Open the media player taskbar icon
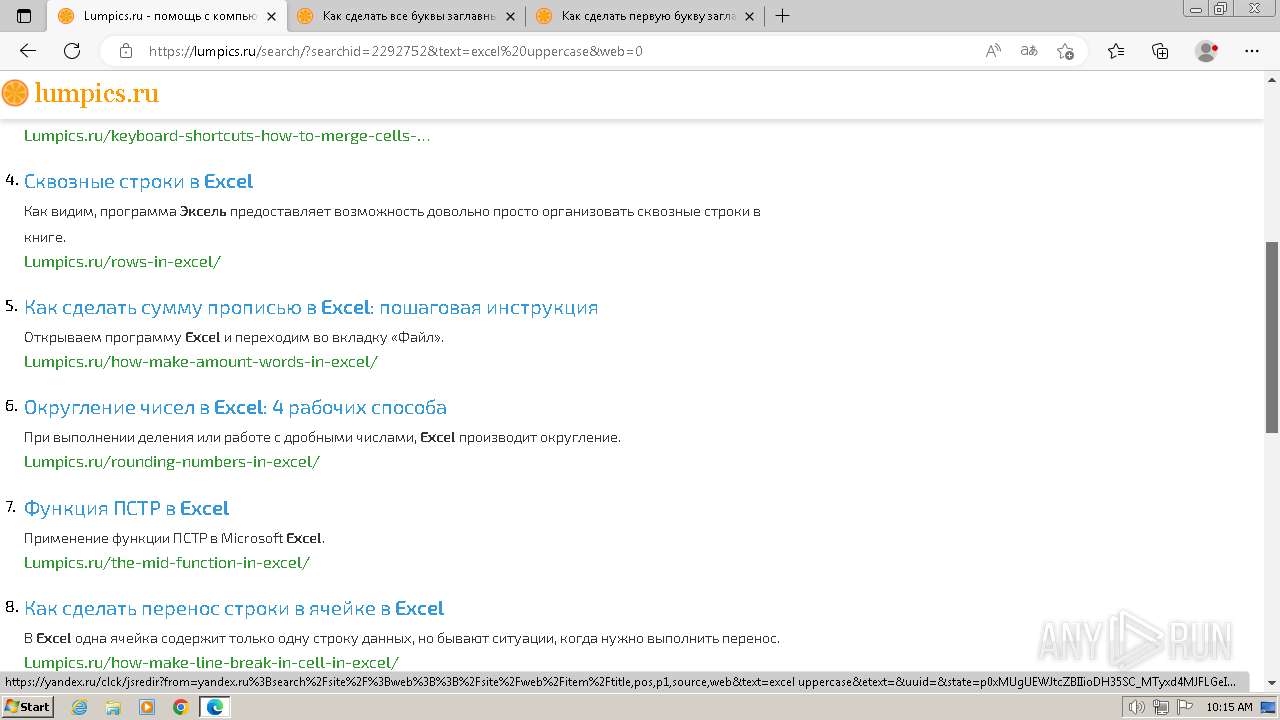1280x720 pixels. 147,707
